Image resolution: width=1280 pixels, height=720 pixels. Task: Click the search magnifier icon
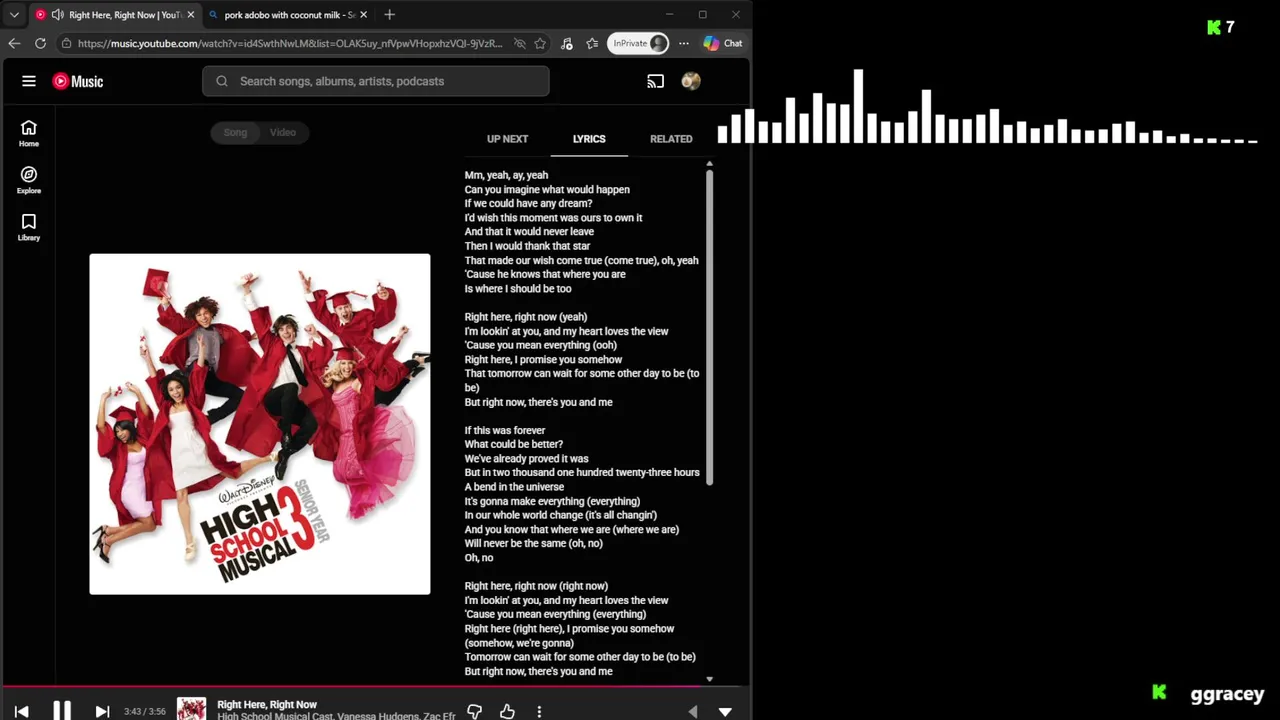click(x=222, y=81)
